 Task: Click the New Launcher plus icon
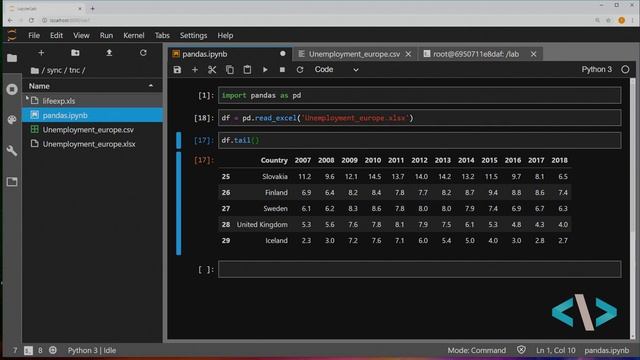[41, 53]
